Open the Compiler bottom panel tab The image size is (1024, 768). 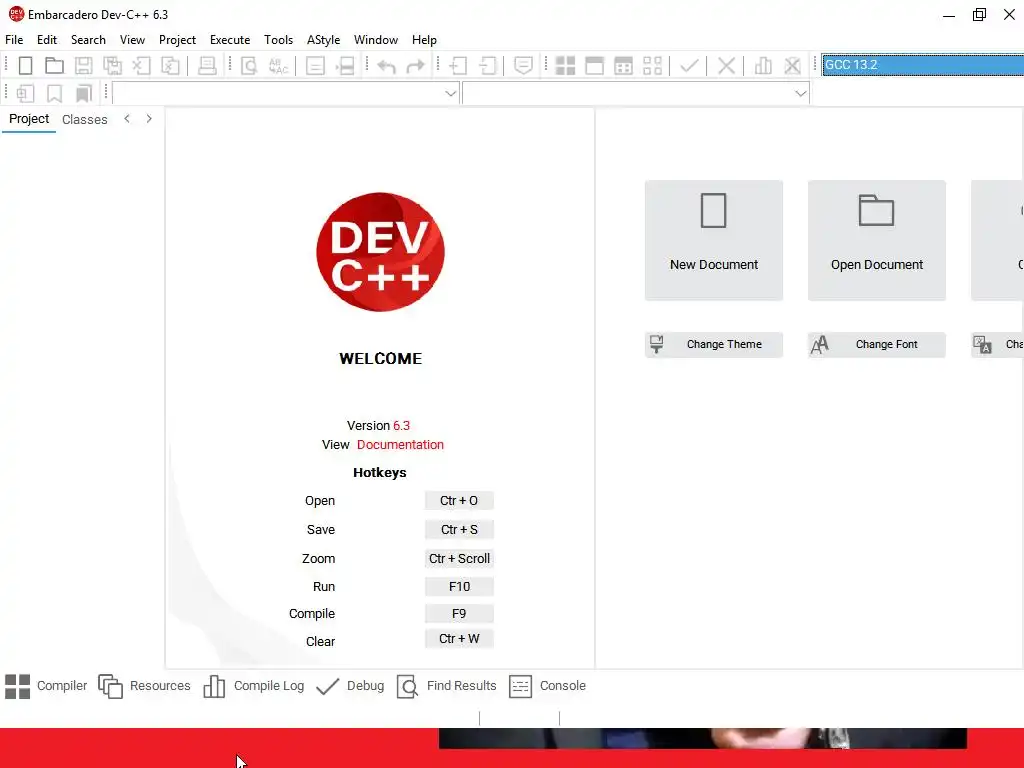coord(46,686)
